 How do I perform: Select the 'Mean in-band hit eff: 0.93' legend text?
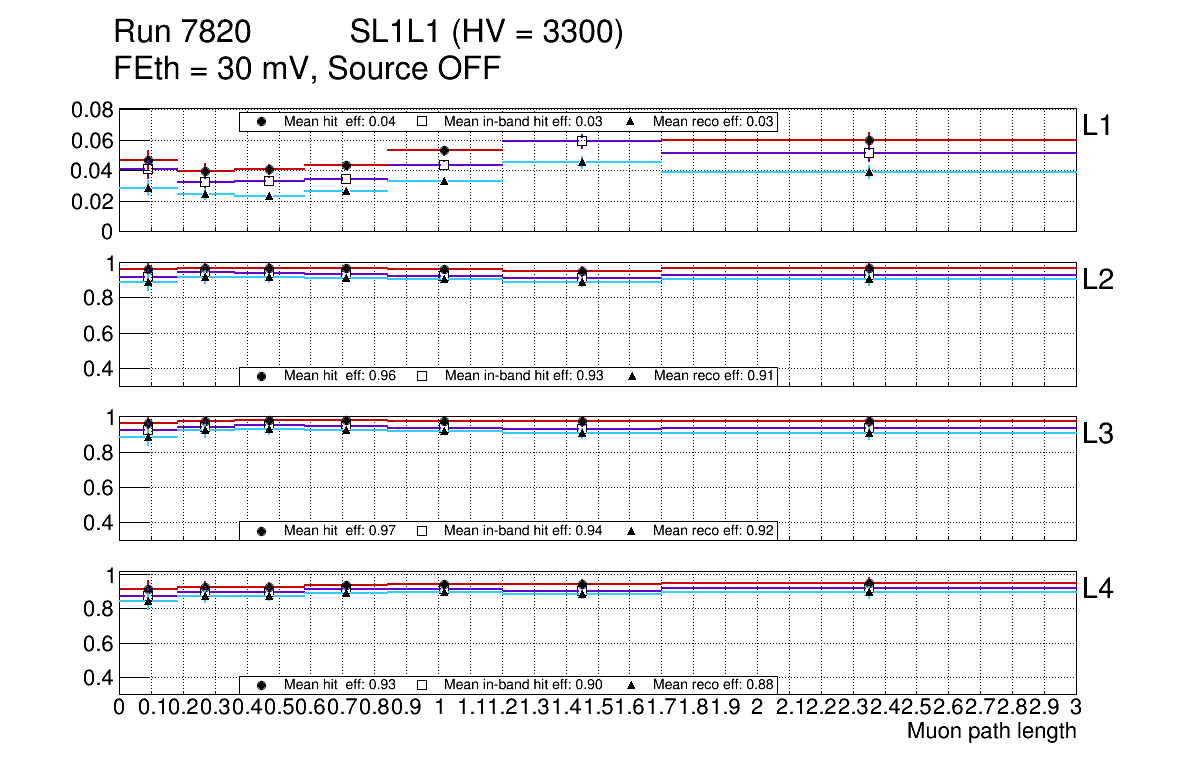[523, 376]
